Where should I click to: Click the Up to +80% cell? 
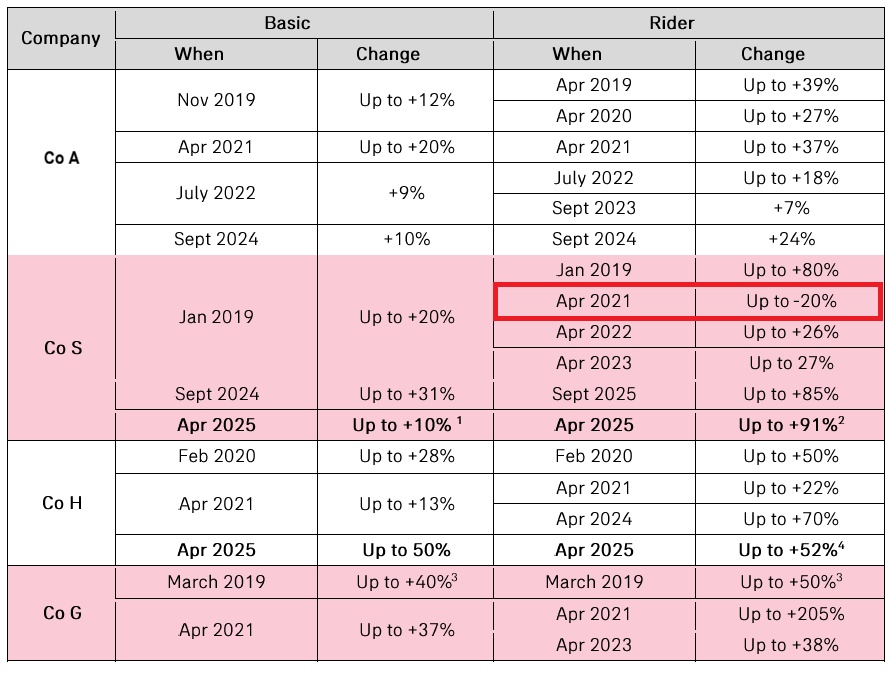(x=790, y=270)
